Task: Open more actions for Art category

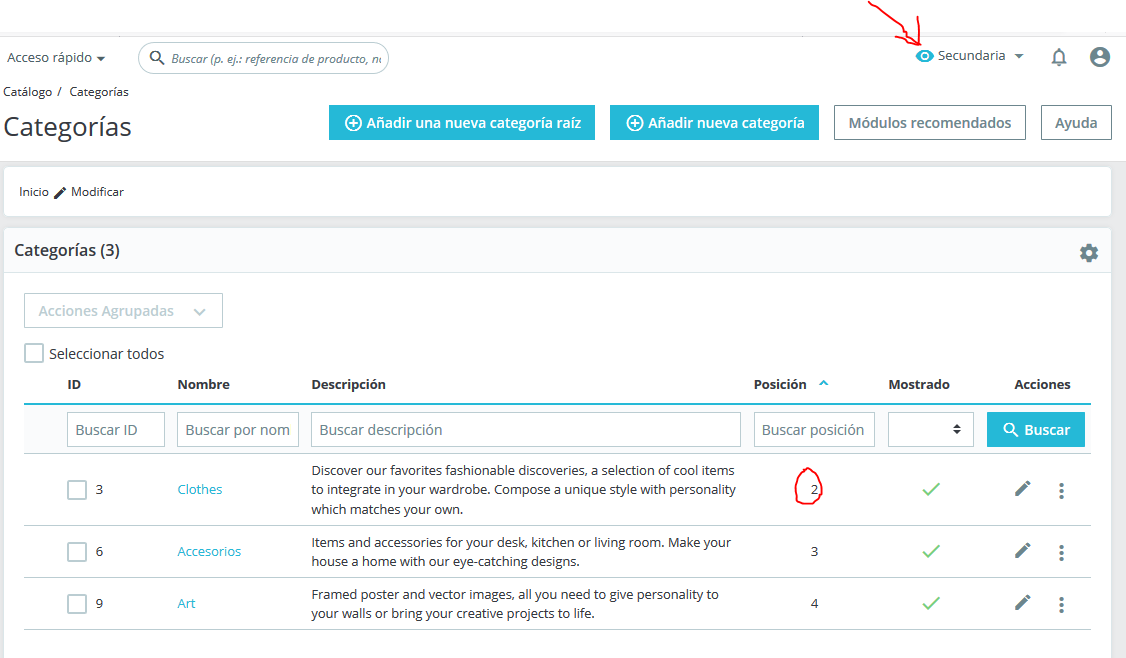Action: coord(1061,604)
